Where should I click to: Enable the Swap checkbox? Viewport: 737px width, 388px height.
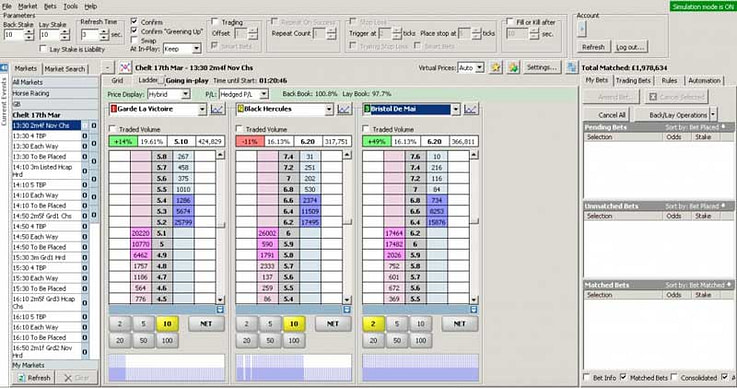coord(134,40)
